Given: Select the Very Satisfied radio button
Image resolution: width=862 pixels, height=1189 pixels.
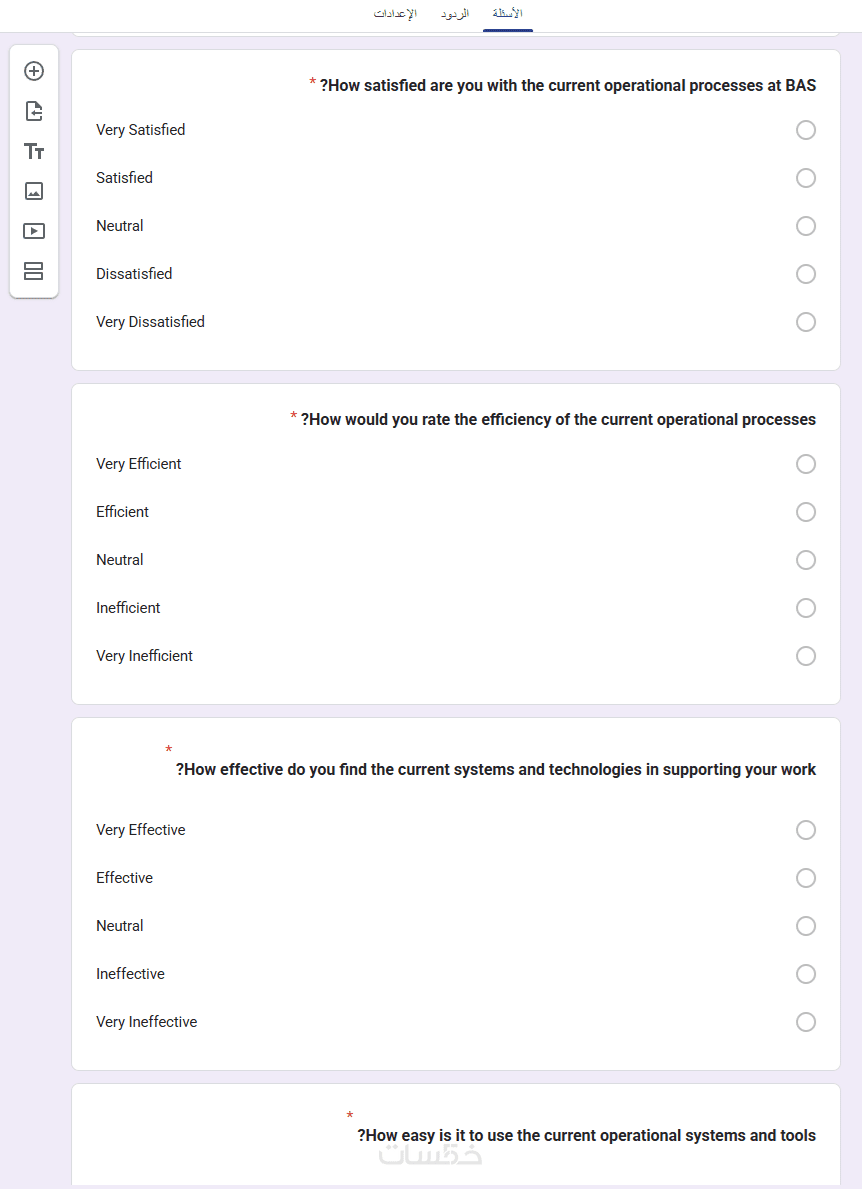Looking at the screenshot, I should click(806, 130).
